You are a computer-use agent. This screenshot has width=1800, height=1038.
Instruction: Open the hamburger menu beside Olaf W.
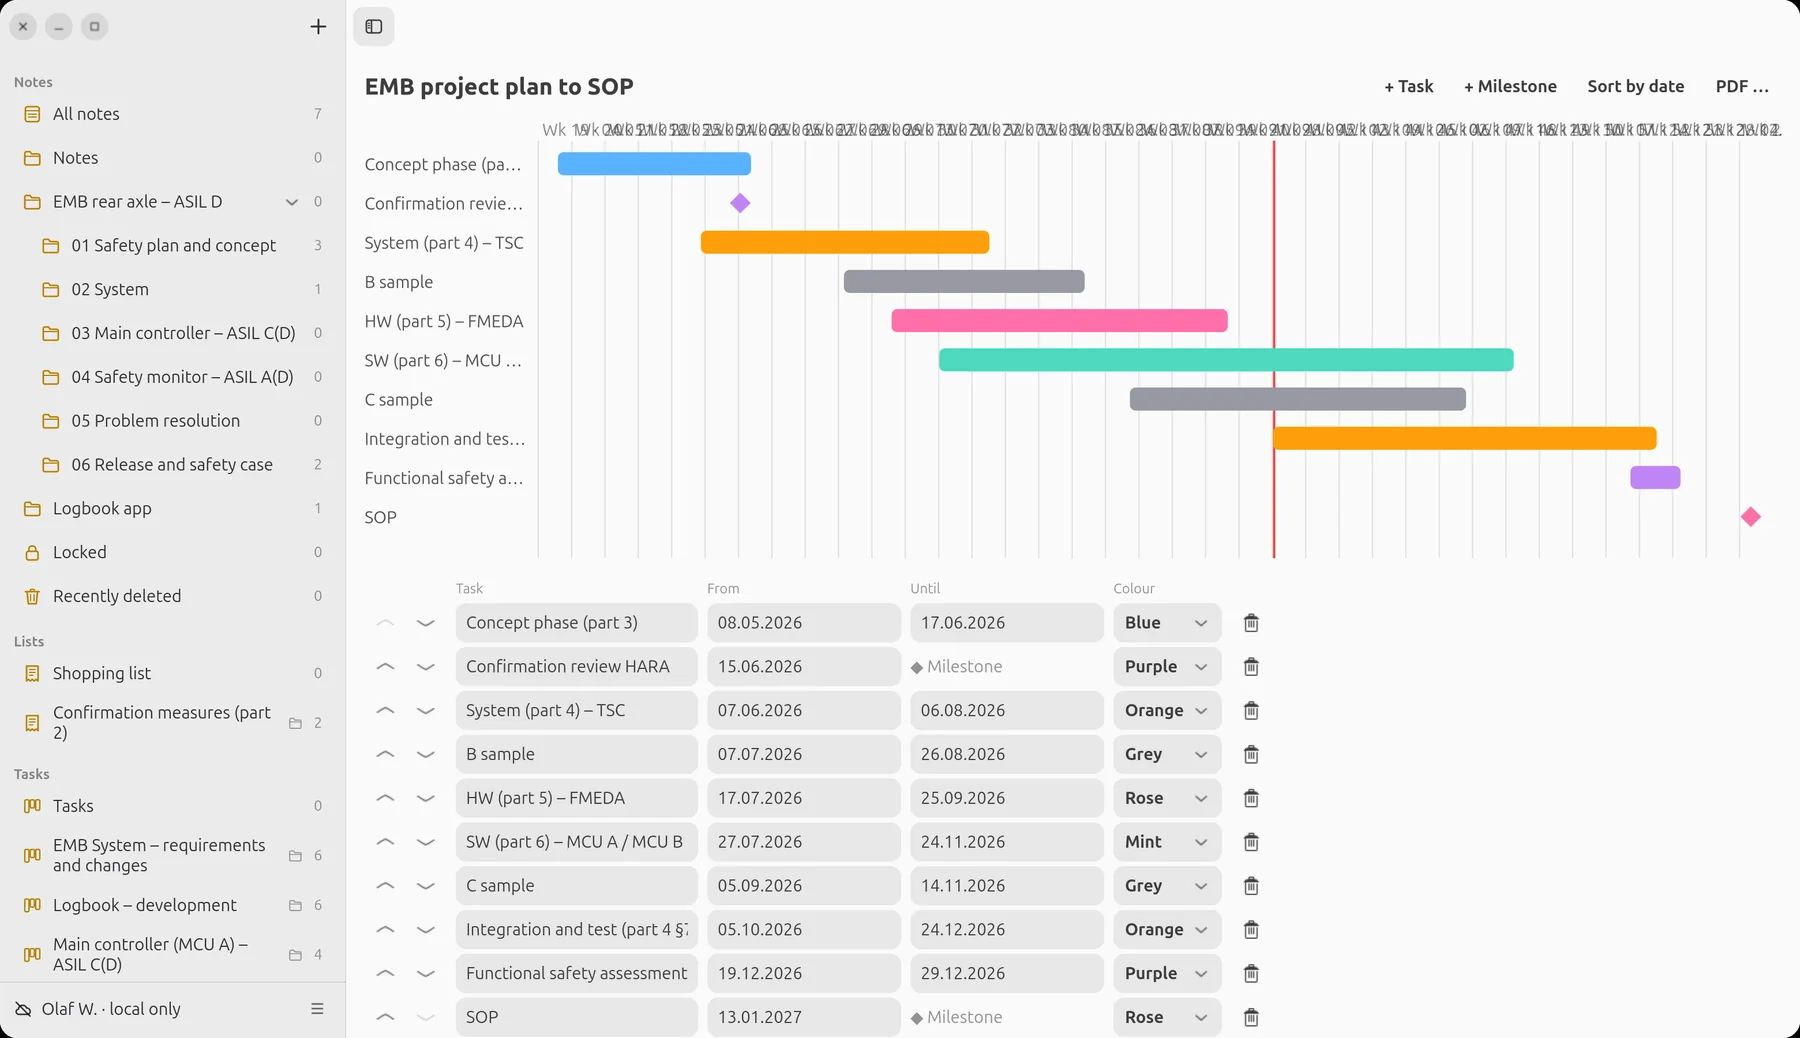[x=317, y=1009]
